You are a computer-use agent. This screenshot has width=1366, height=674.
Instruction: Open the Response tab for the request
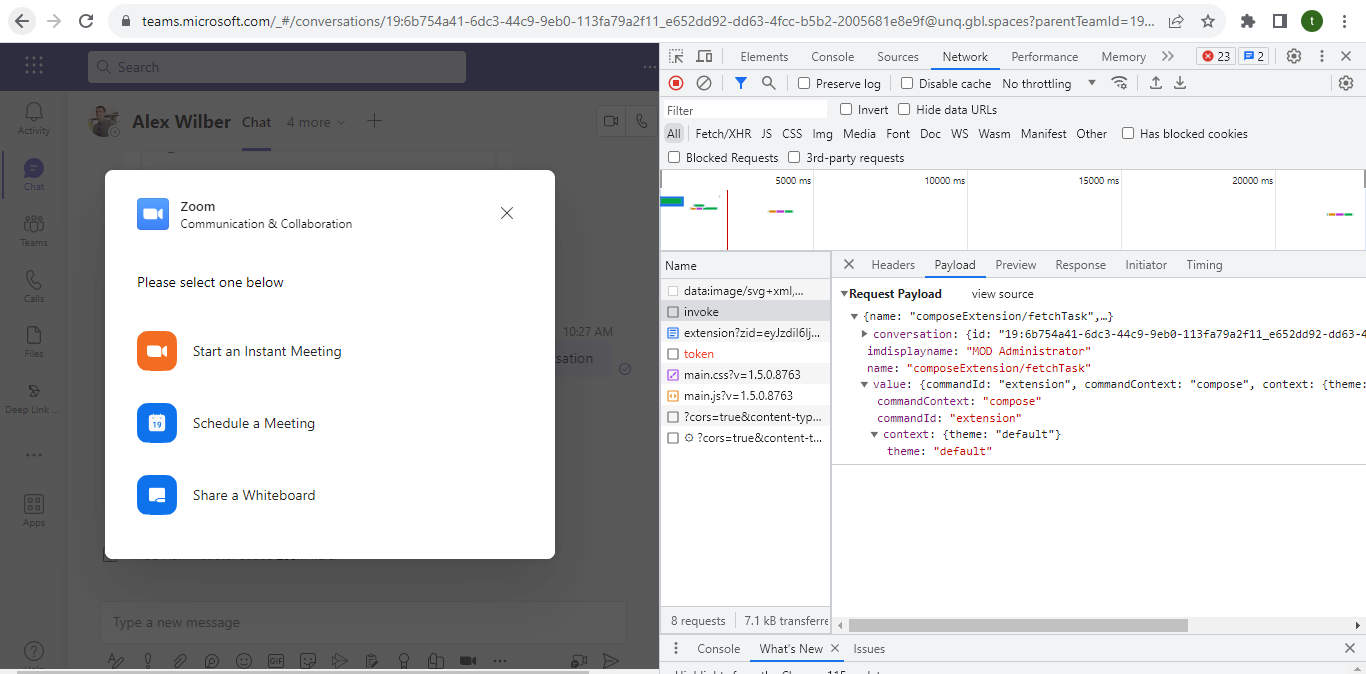1080,264
